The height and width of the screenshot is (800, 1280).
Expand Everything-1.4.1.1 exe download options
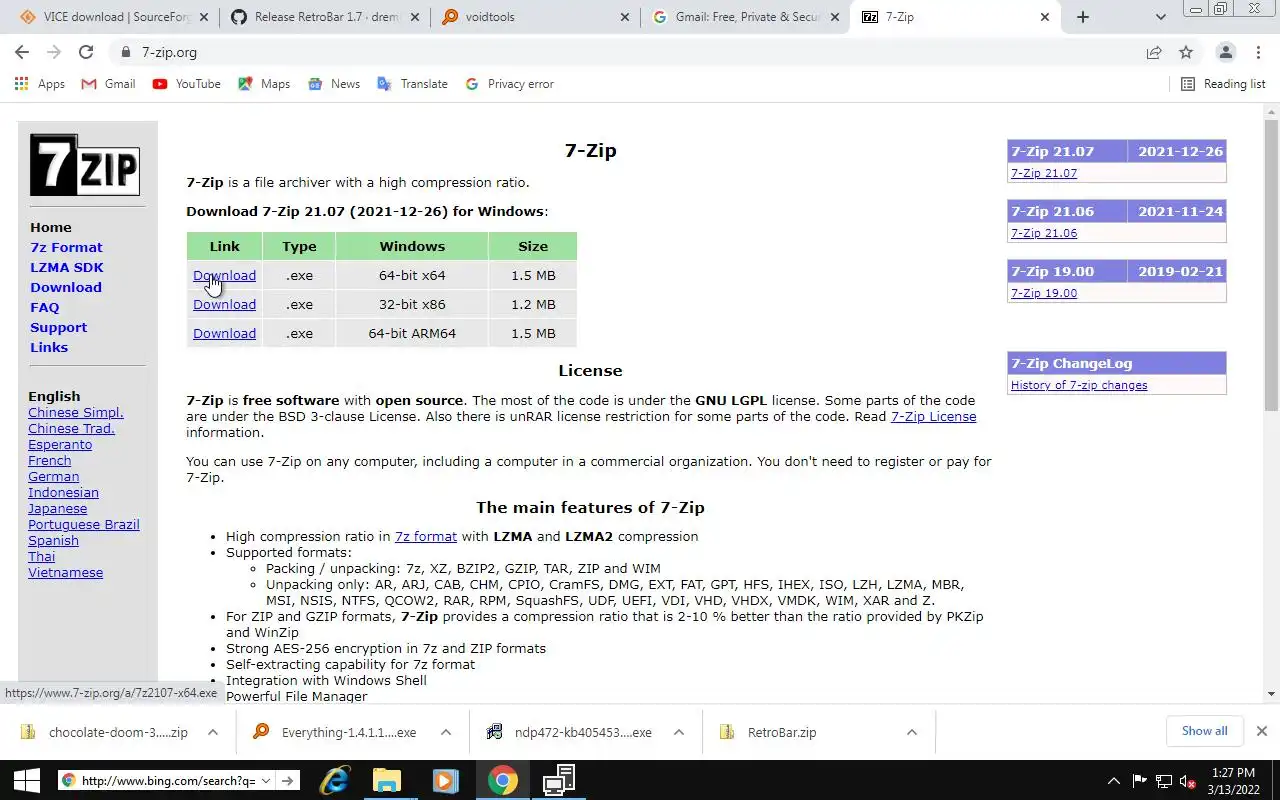coord(446,732)
